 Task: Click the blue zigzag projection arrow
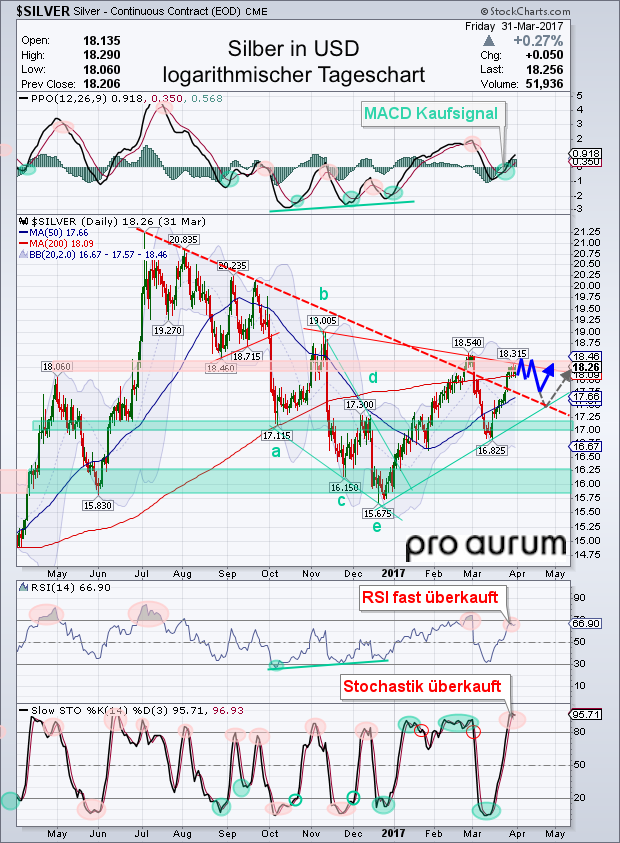point(536,375)
